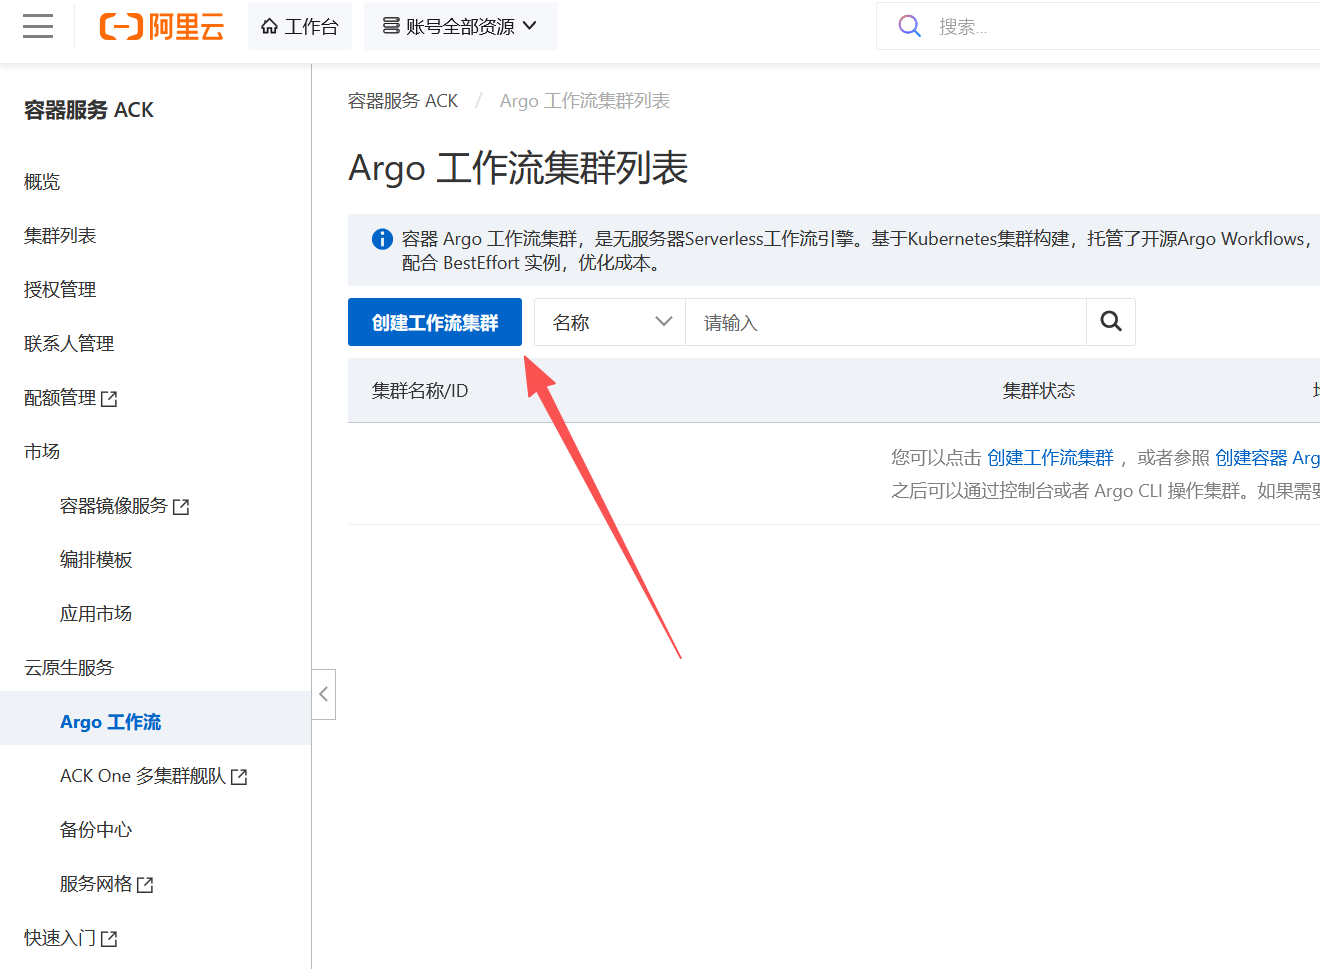Viewport: 1320px width, 969px height.
Task: Open 编排模板 in the sidebar
Action: (x=96, y=560)
